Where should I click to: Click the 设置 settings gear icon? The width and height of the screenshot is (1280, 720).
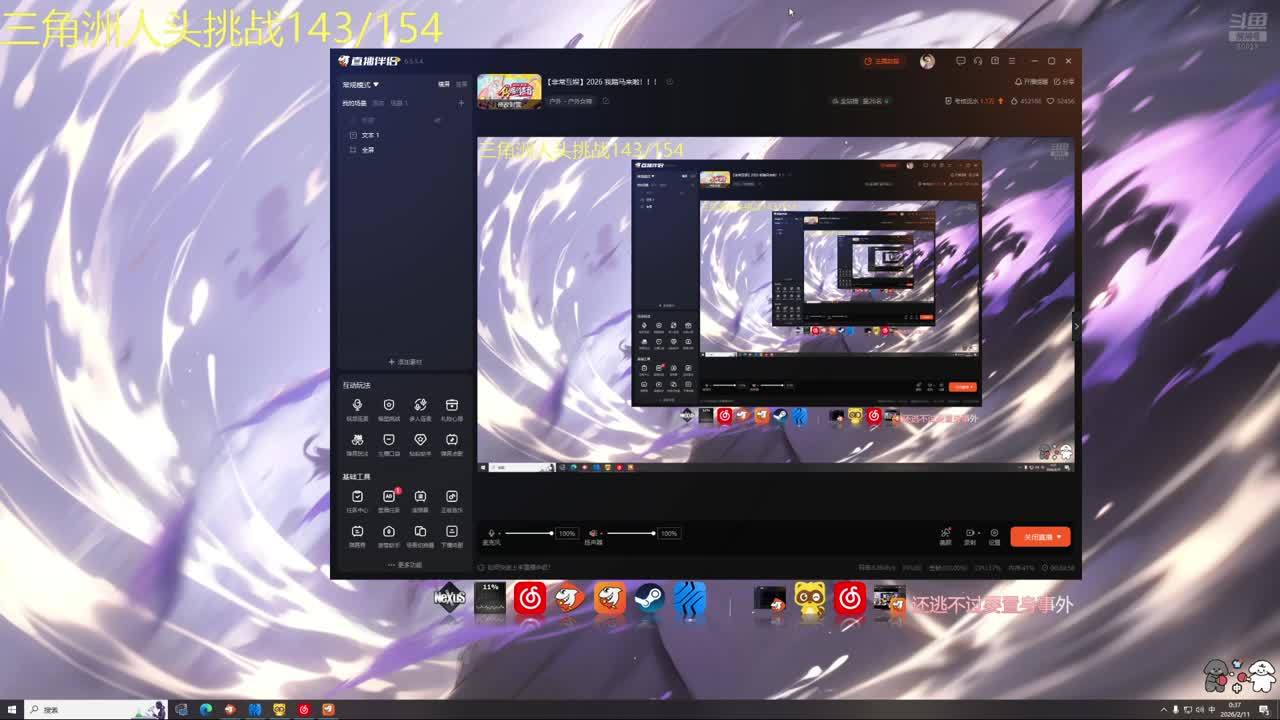994,534
